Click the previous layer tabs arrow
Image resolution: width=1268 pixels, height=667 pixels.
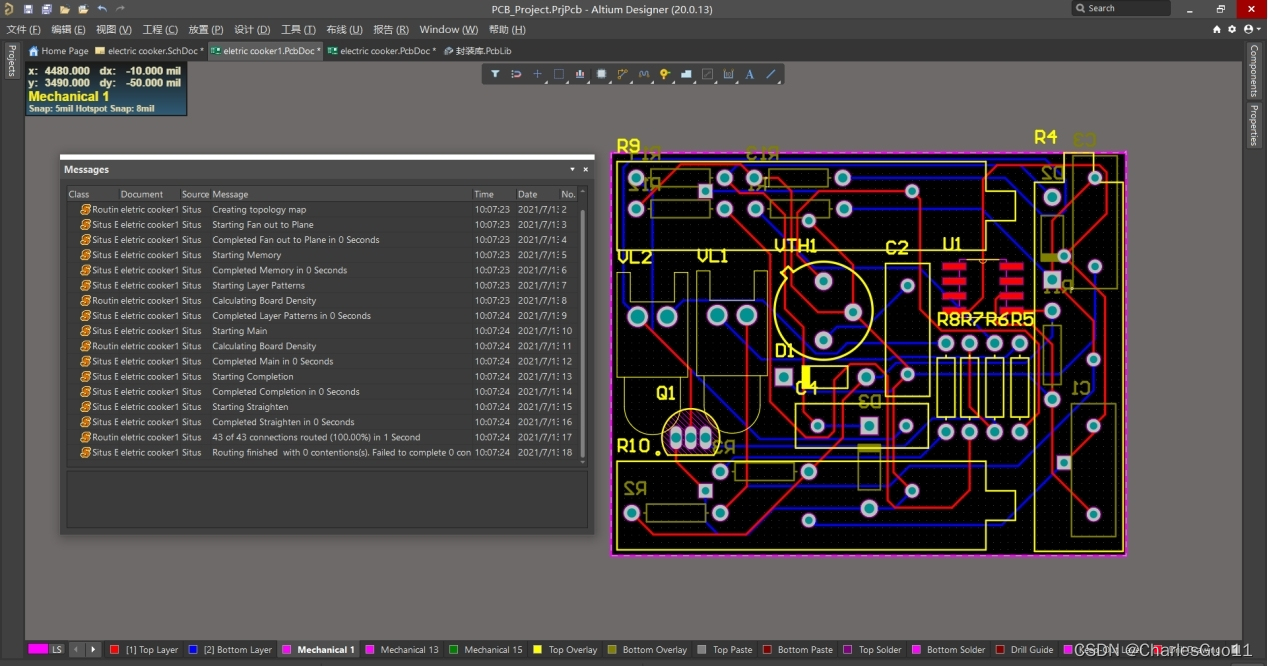pos(76,650)
